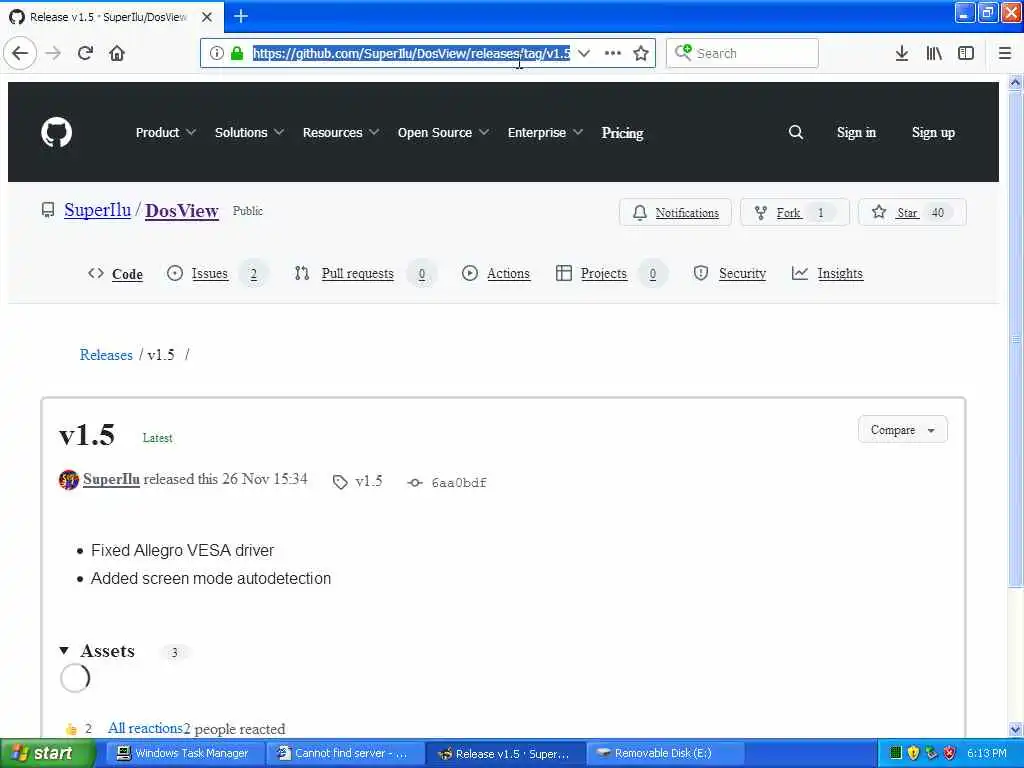
Task: Switch to the Code tab
Action: point(116,274)
